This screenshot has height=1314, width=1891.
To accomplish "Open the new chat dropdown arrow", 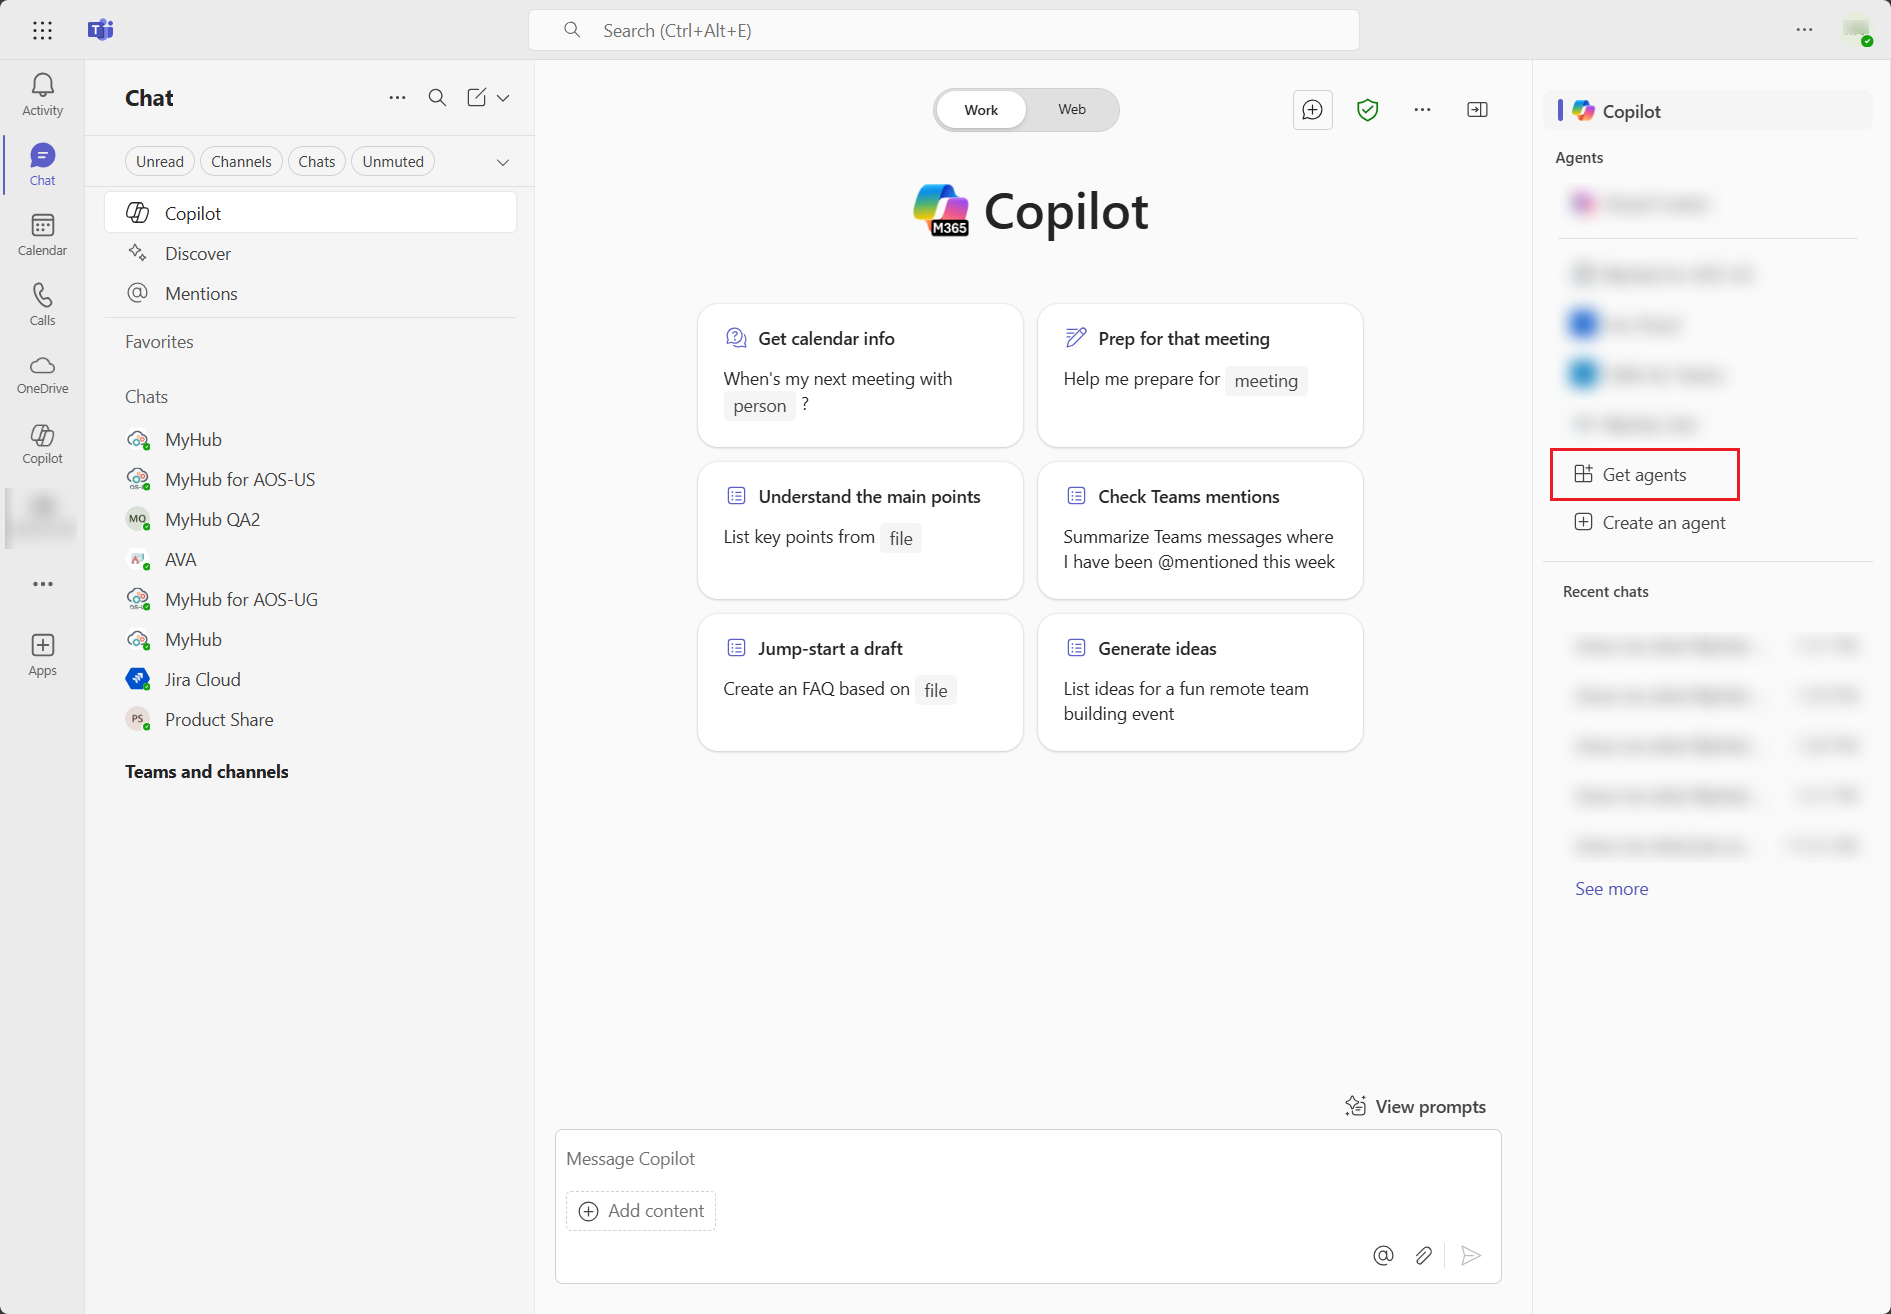I will pos(503,98).
